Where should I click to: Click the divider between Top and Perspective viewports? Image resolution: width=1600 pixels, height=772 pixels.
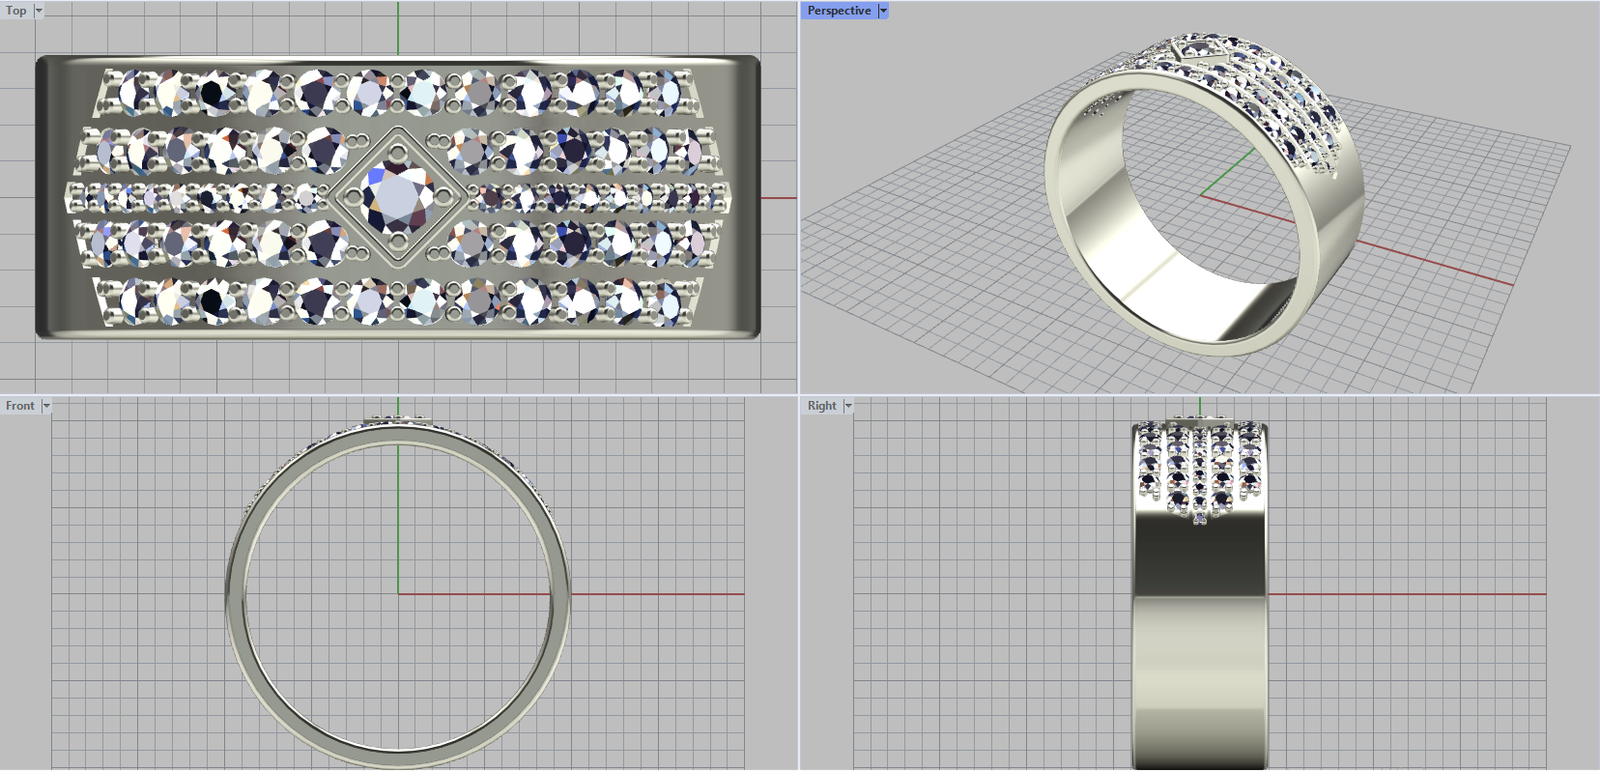(799, 200)
